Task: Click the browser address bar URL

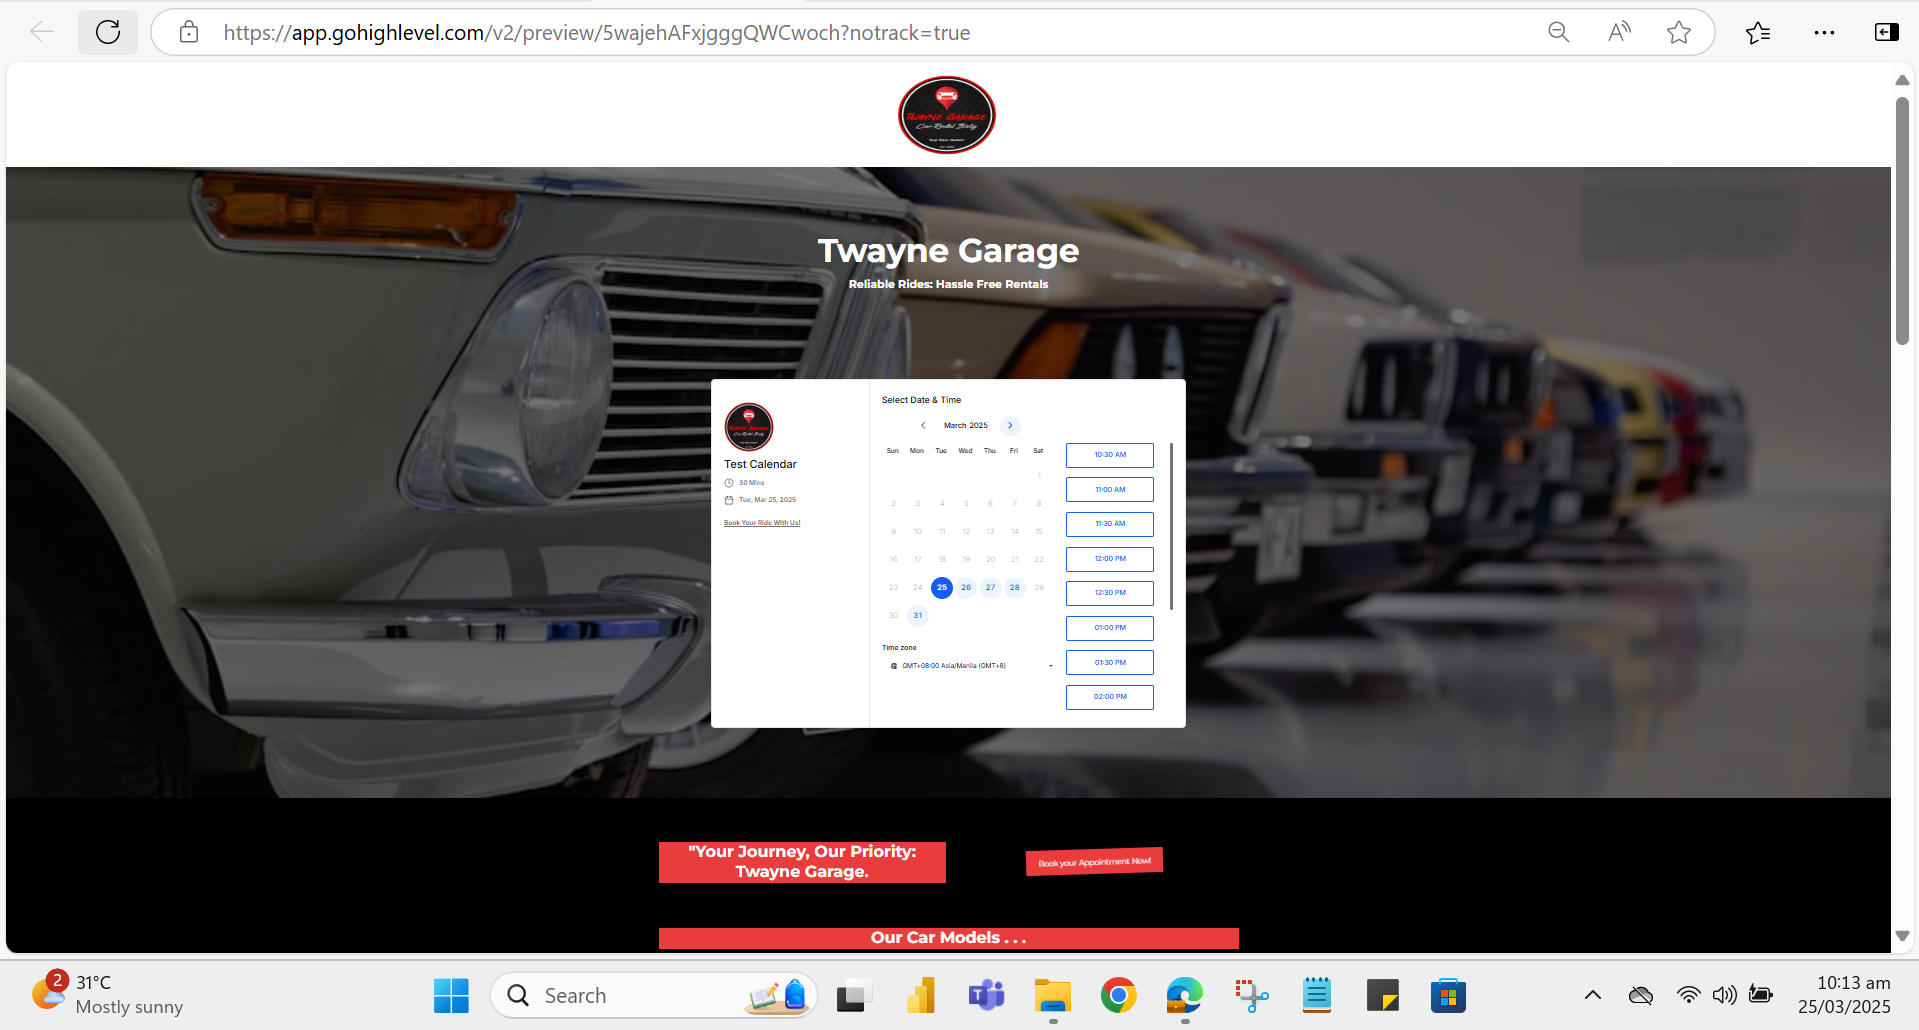Action: [597, 33]
